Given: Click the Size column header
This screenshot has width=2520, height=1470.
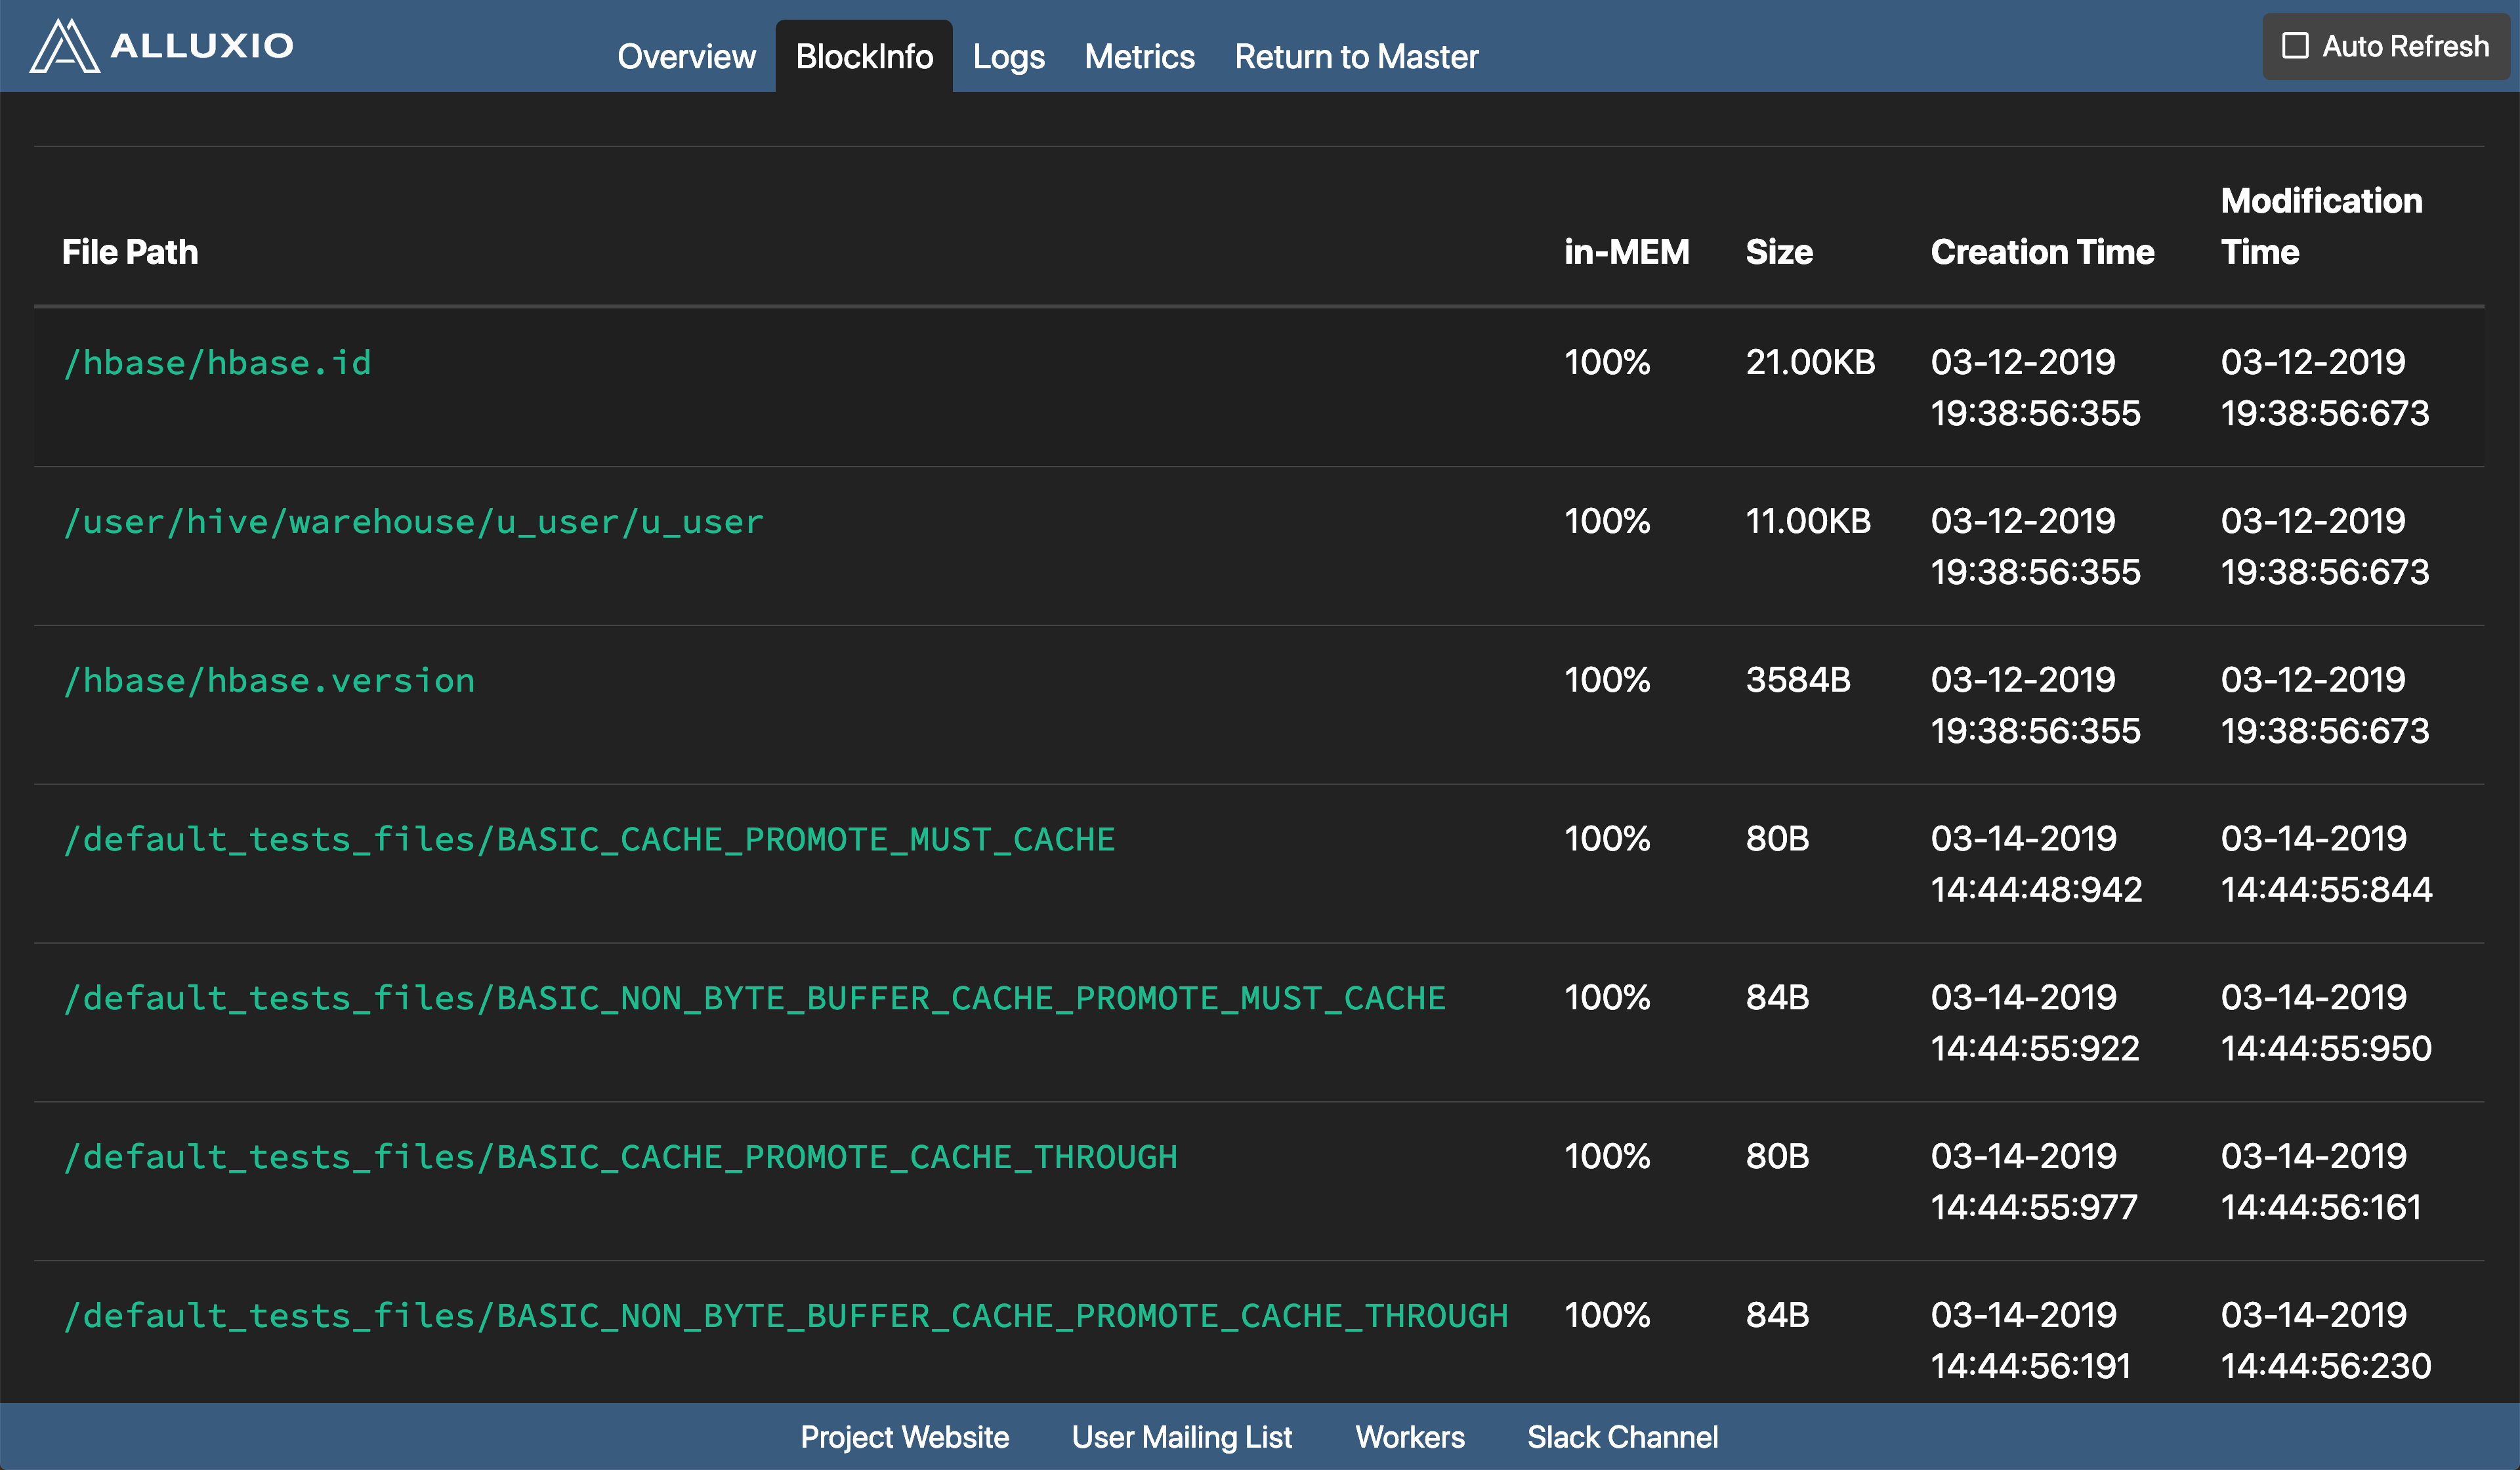Looking at the screenshot, I should coord(1778,252).
